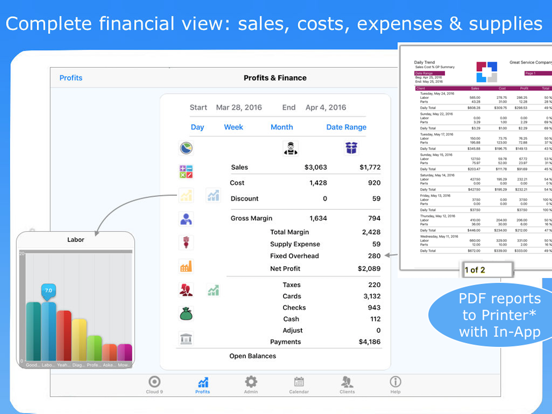Viewport: 552px width, 414px height.
Task: Click Profits & Finance title
Action: point(275,78)
